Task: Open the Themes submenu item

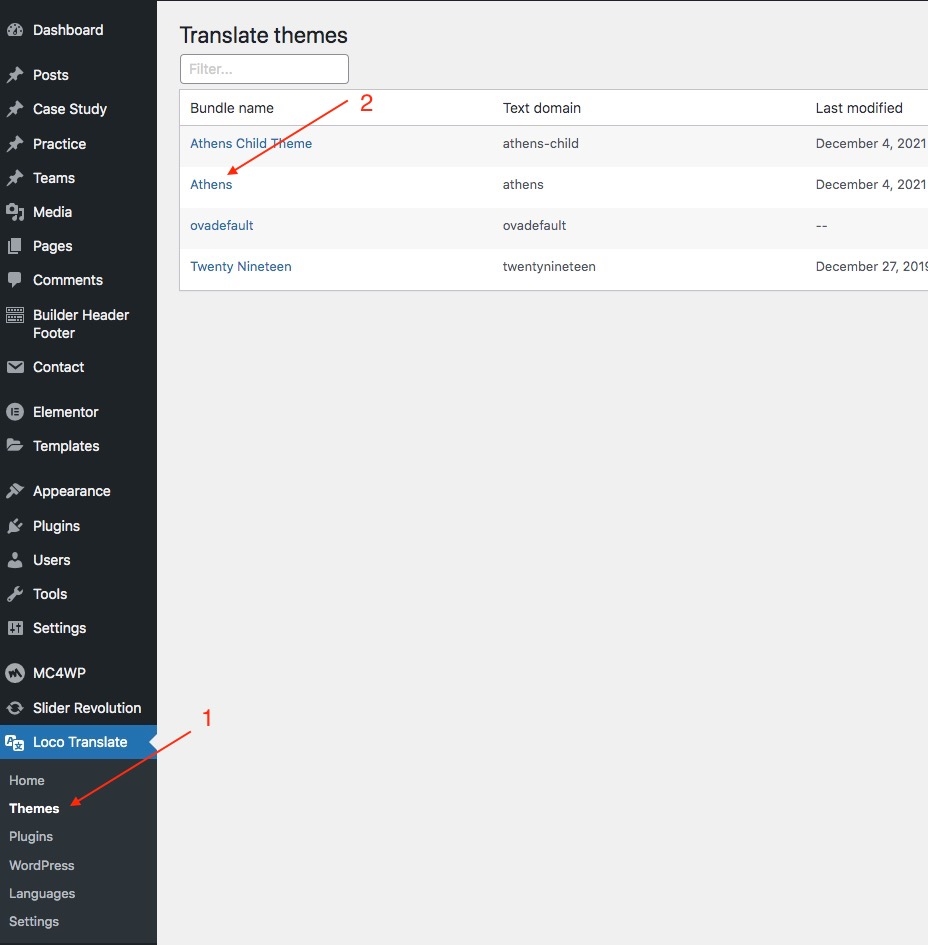Action: pyautogui.click(x=34, y=808)
